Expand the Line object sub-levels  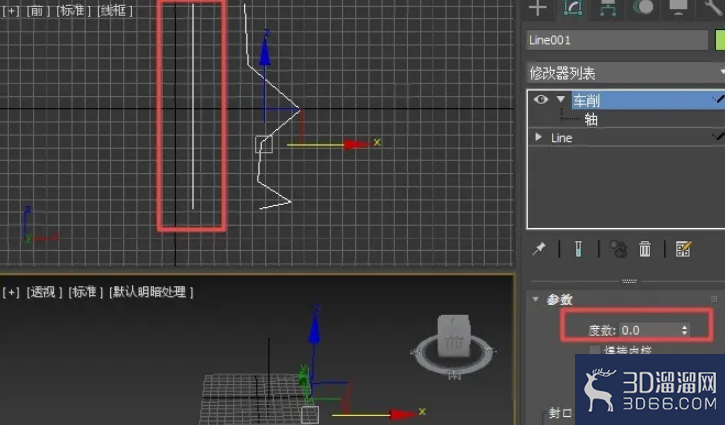538,137
